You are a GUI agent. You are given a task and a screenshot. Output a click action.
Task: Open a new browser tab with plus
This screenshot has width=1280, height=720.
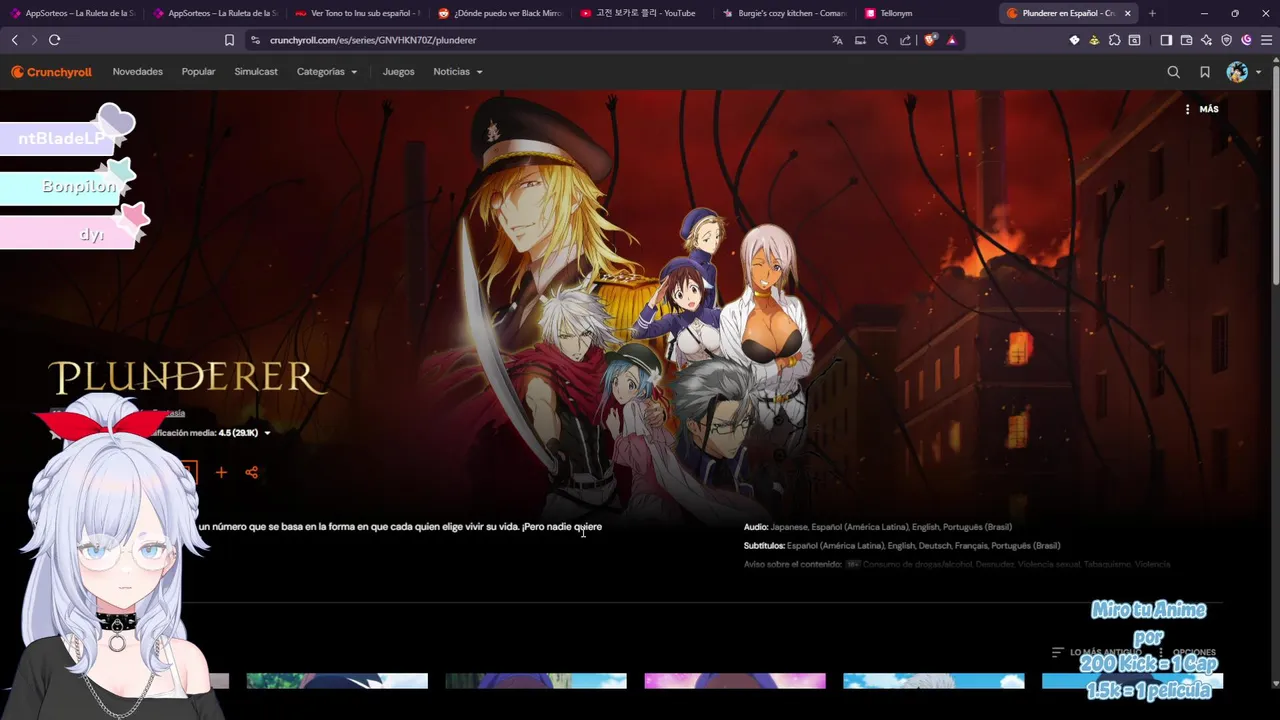pyautogui.click(x=1152, y=13)
